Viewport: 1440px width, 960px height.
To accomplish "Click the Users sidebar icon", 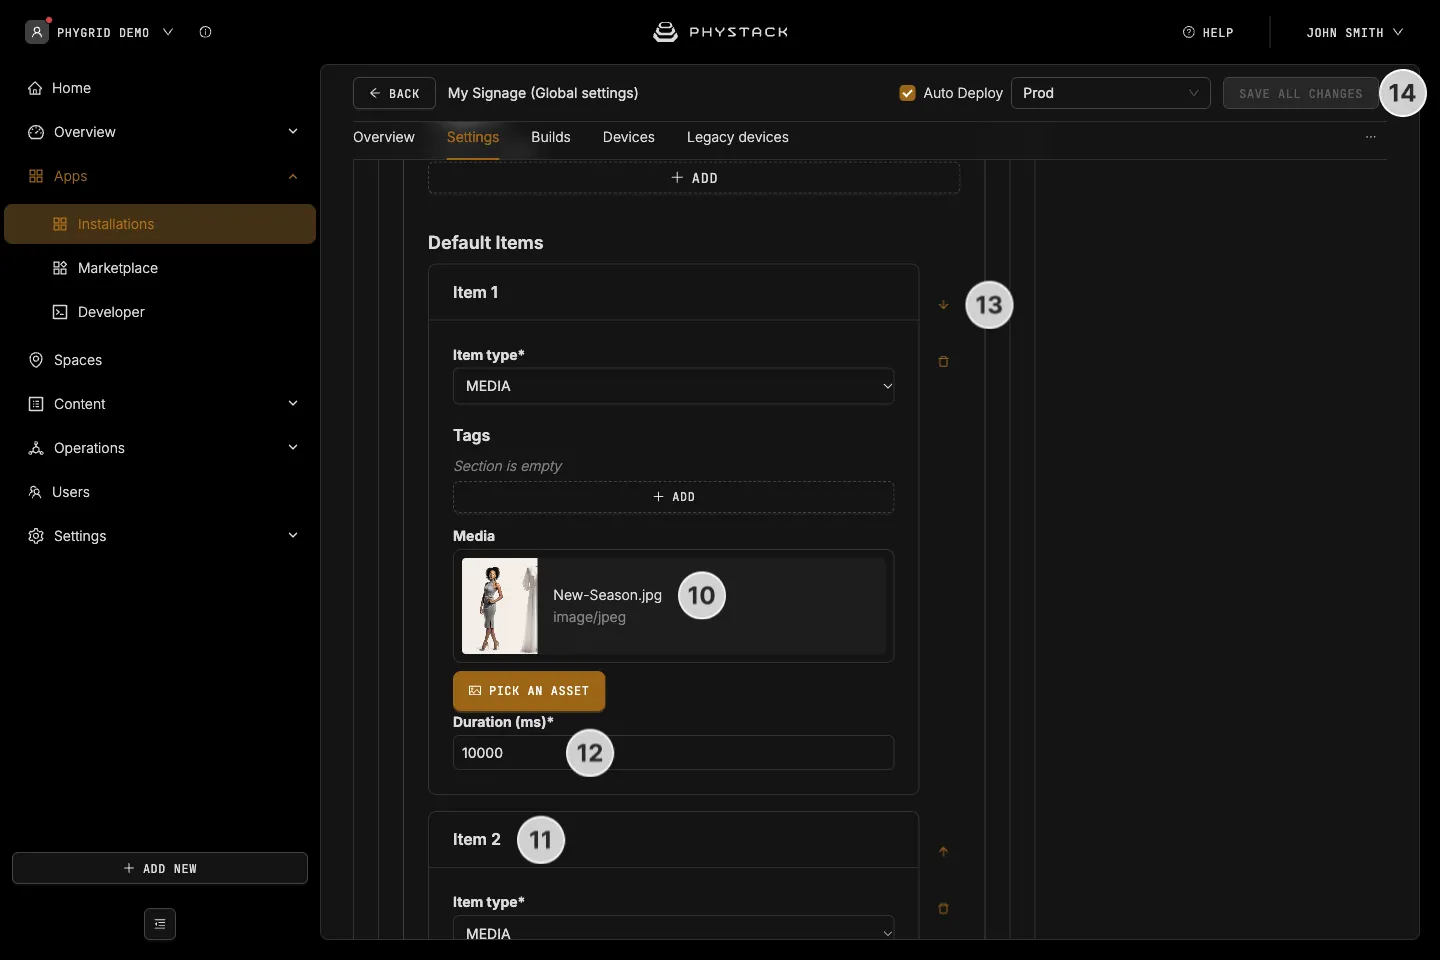I will click(35, 492).
